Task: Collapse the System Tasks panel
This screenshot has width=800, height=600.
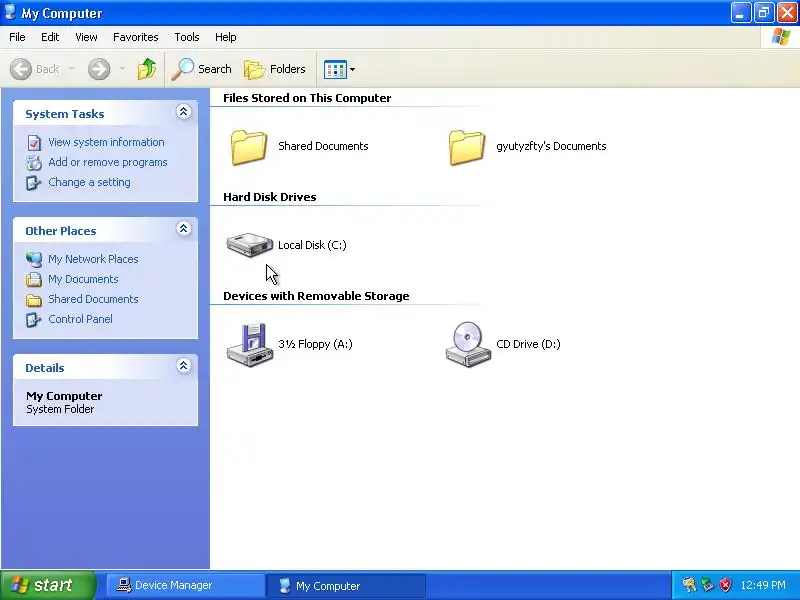Action: [x=183, y=112]
